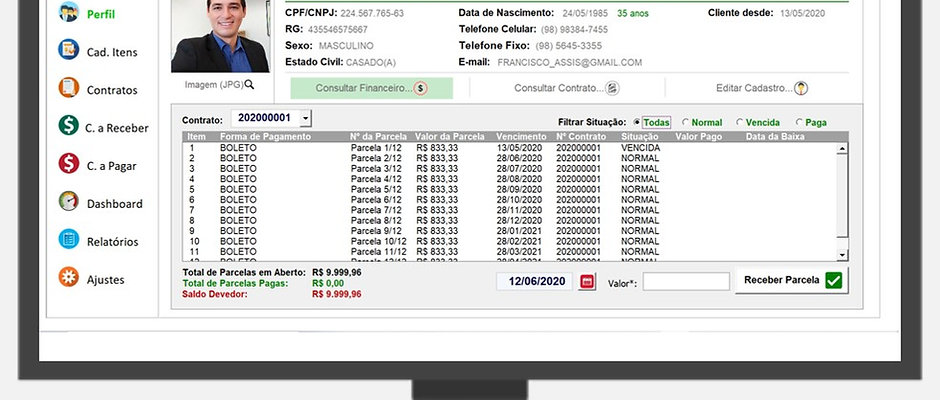This screenshot has width=940, height=400.
Task: Click the Consultar Contrato button
Action: point(567,88)
